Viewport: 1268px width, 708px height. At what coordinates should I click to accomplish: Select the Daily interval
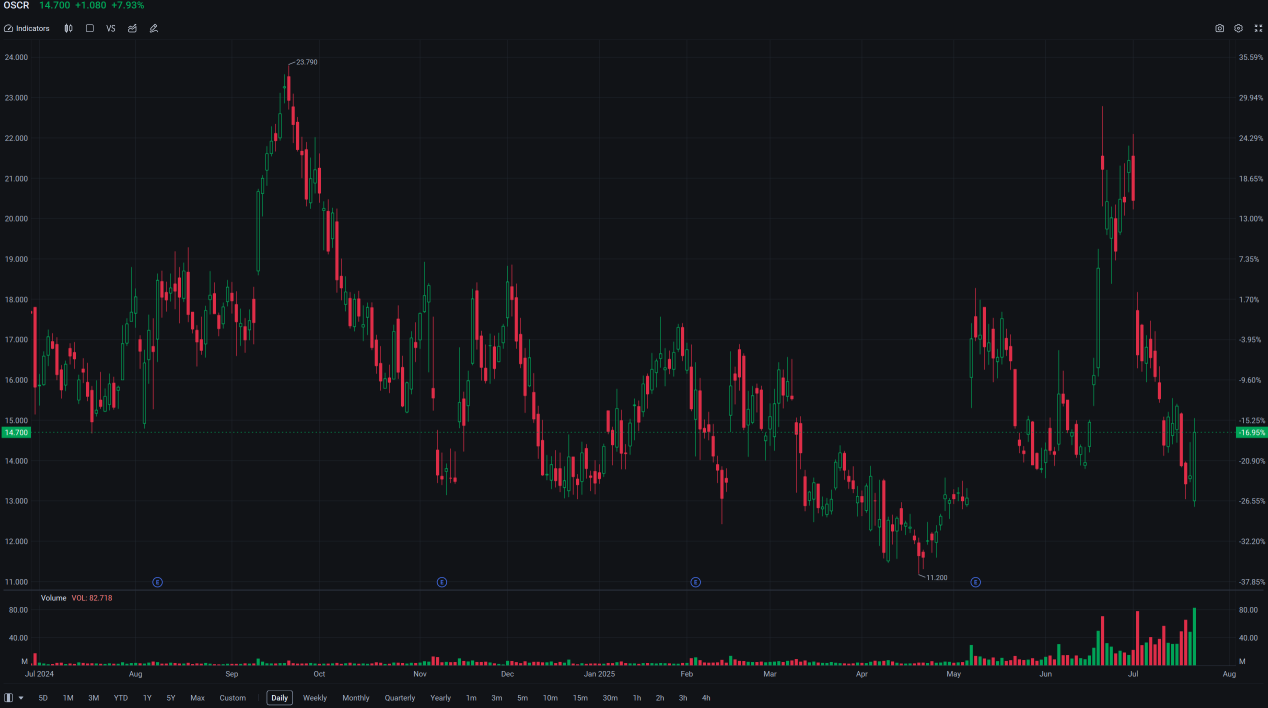tap(279, 698)
